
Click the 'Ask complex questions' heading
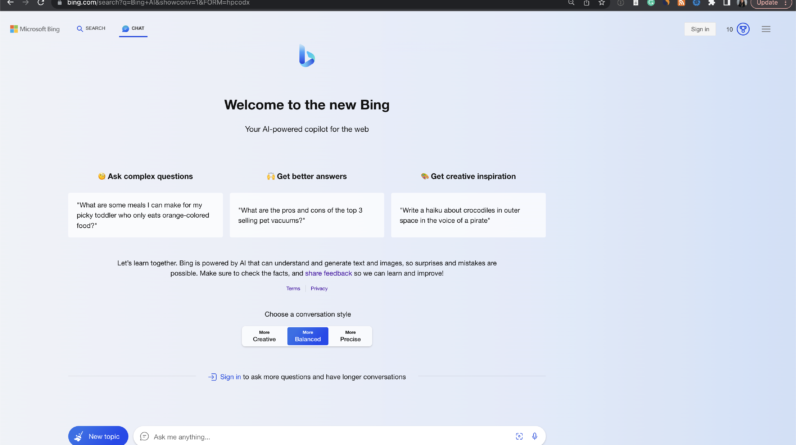coord(145,176)
